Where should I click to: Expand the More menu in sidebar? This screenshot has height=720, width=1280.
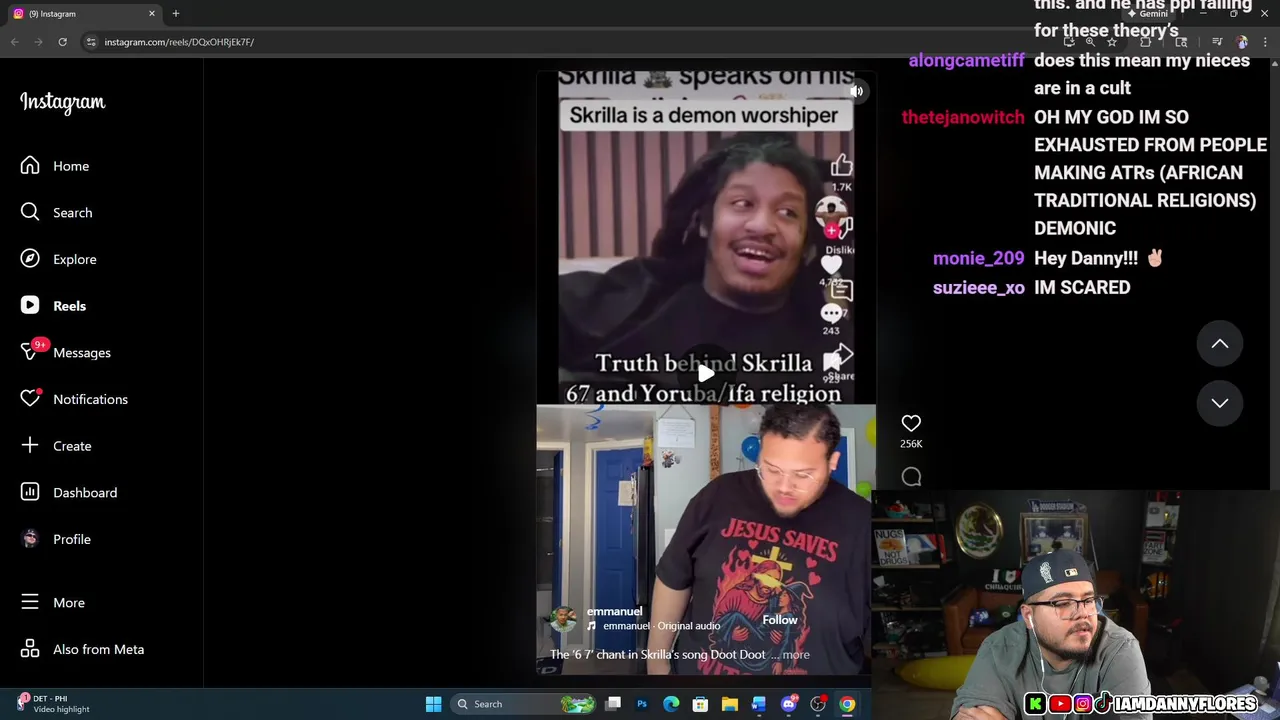click(x=54, y=603)
